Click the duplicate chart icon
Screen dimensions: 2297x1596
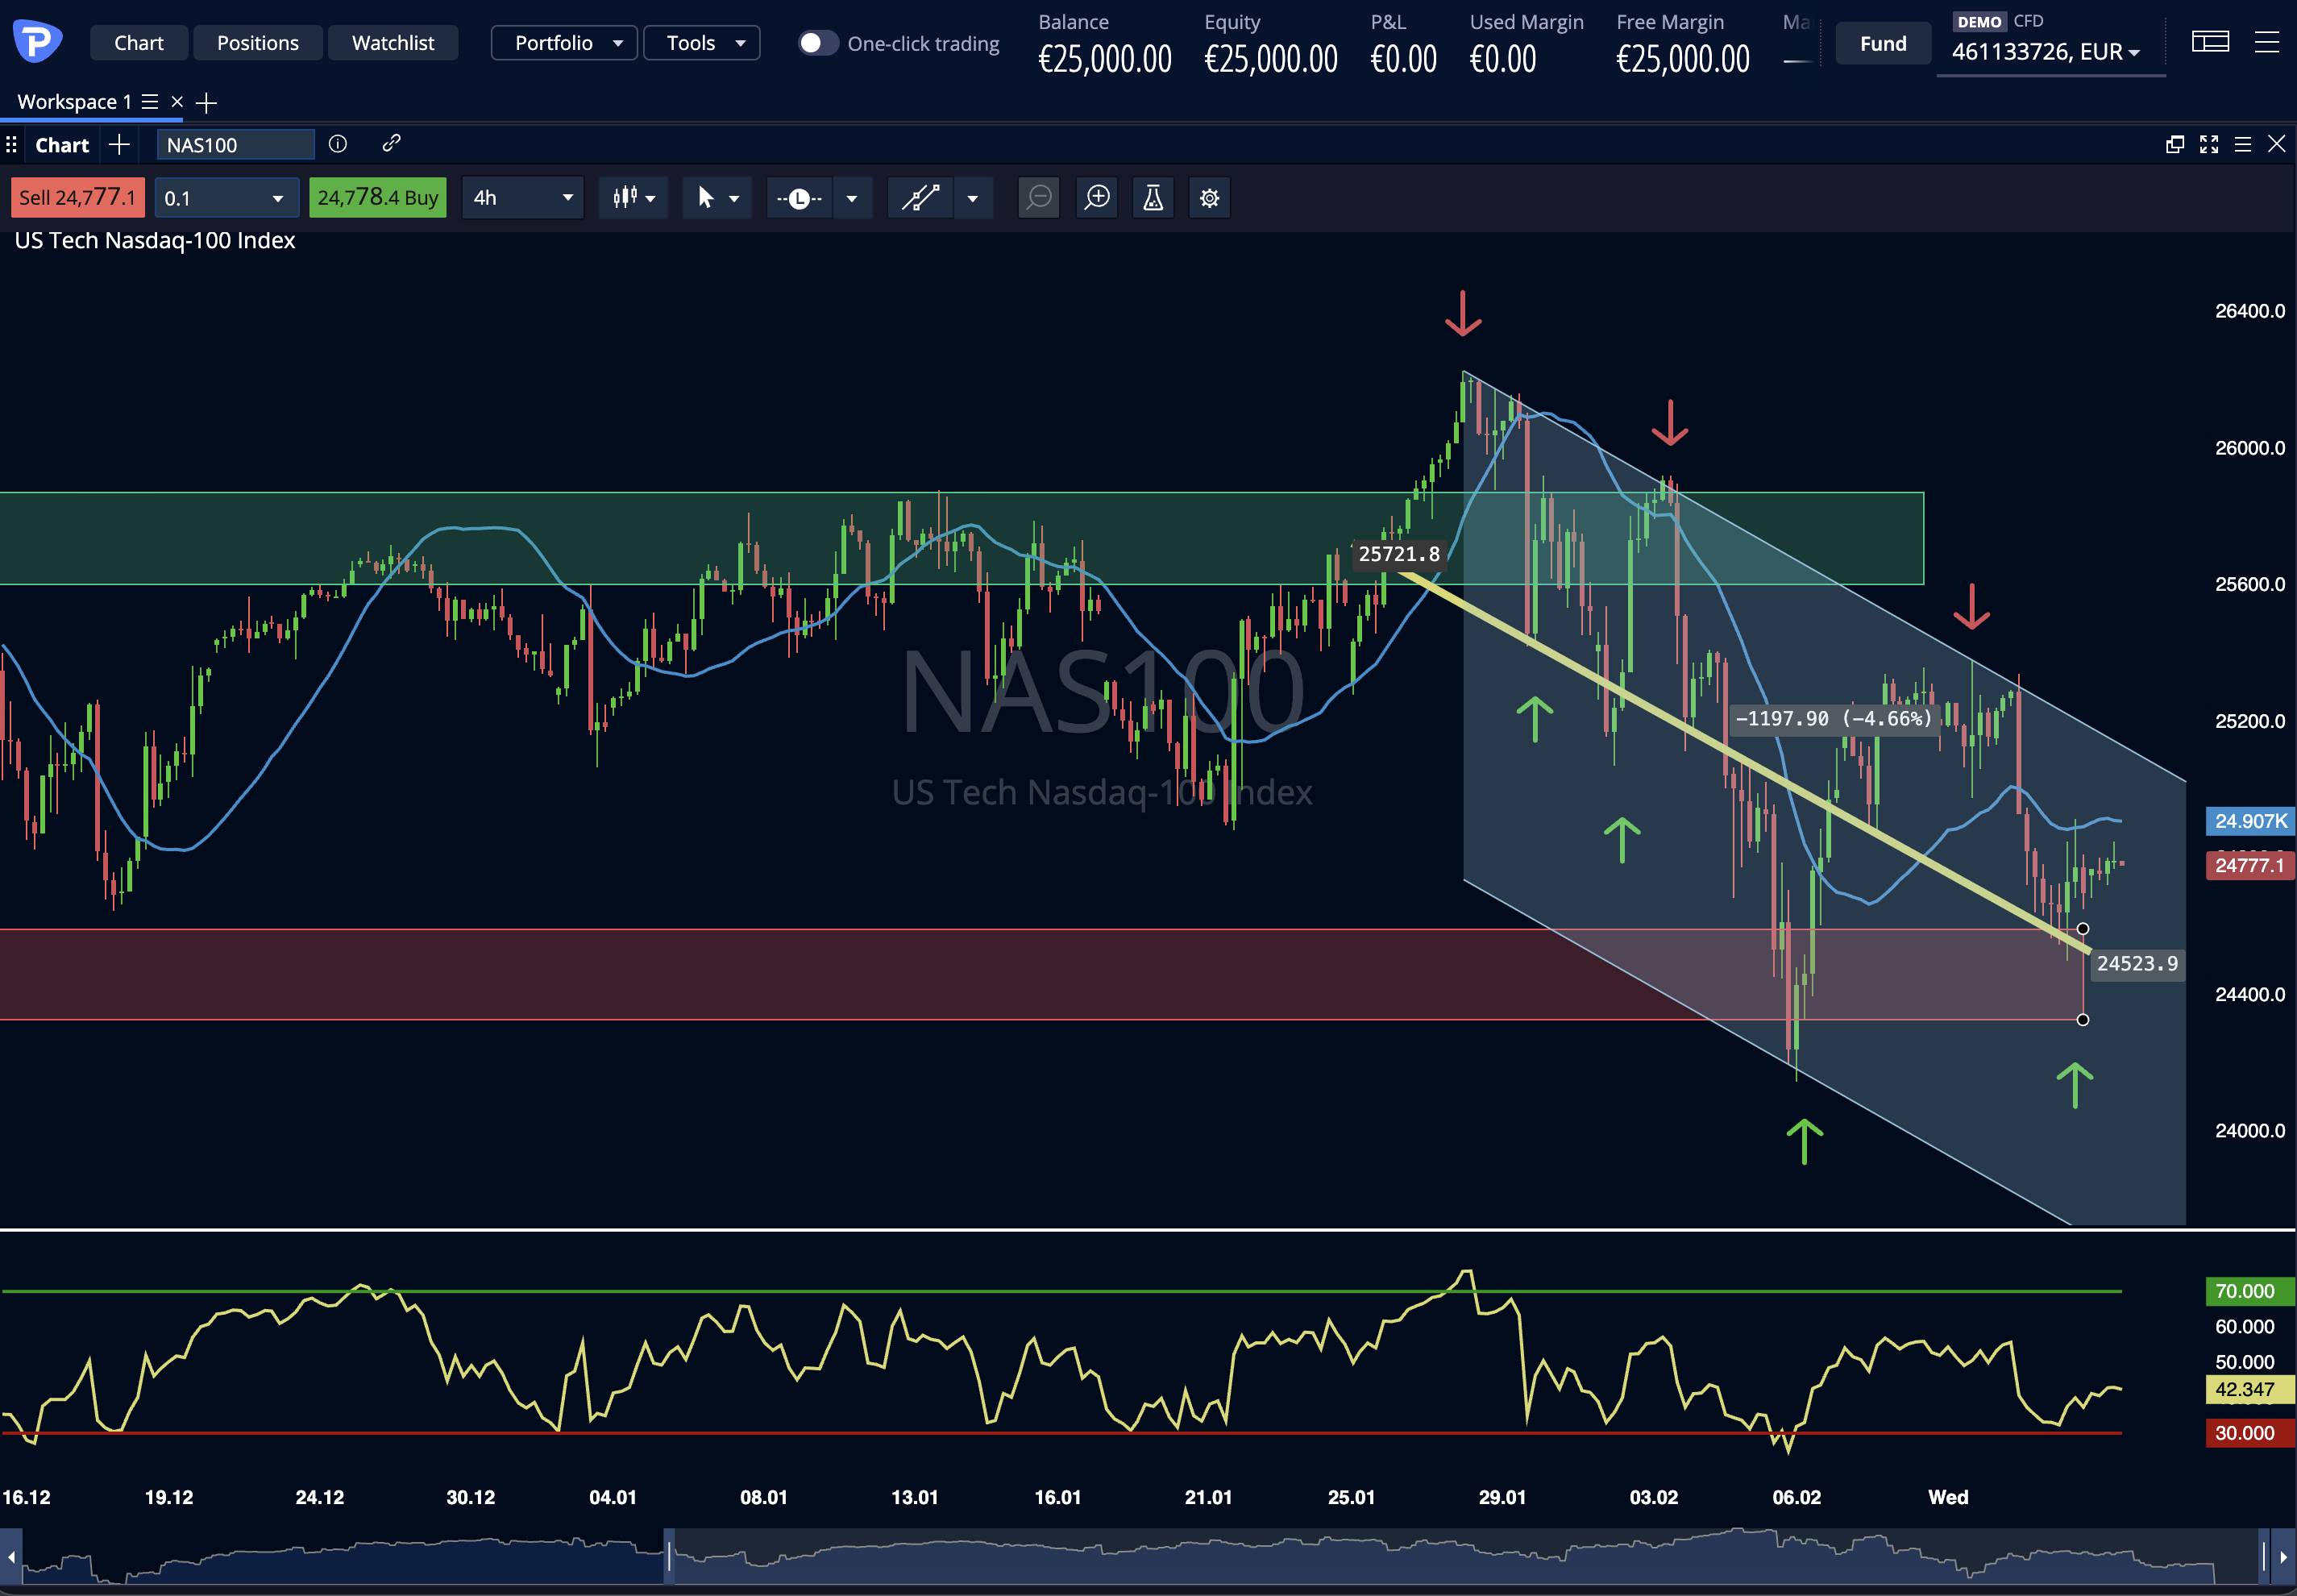2175,144
